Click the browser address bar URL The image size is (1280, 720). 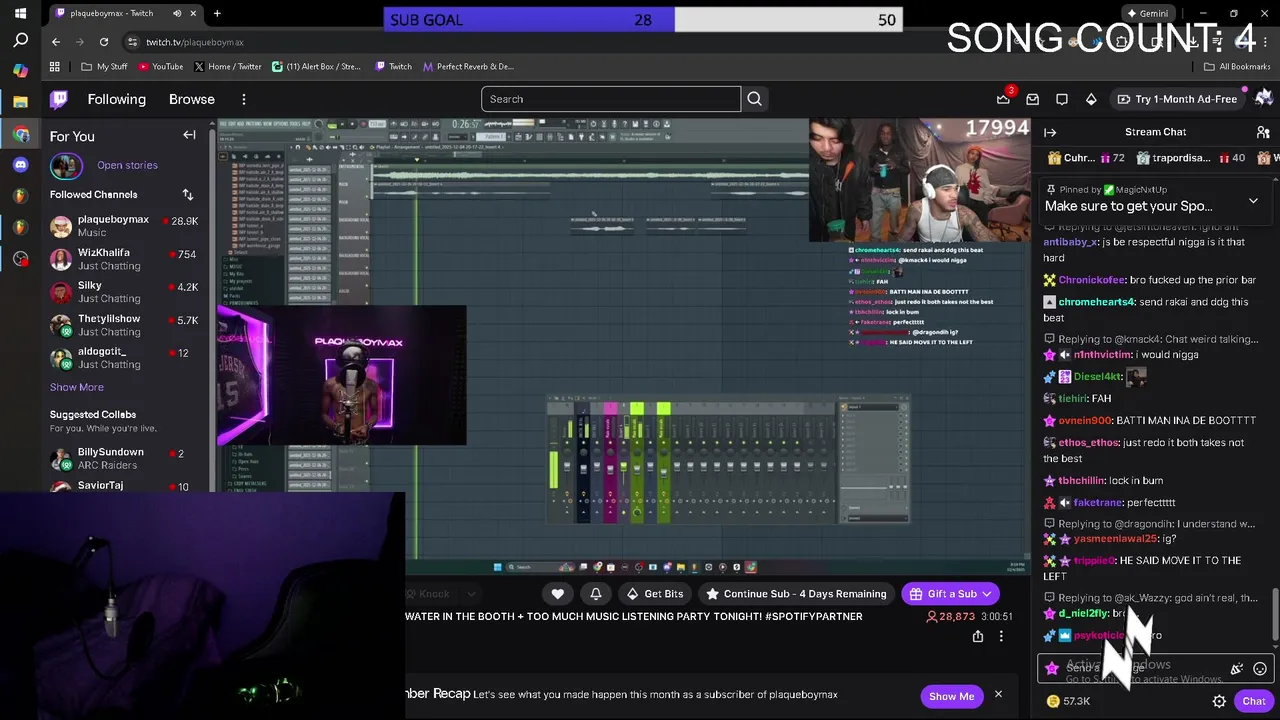pyautogui.click(x=195, y=42)
